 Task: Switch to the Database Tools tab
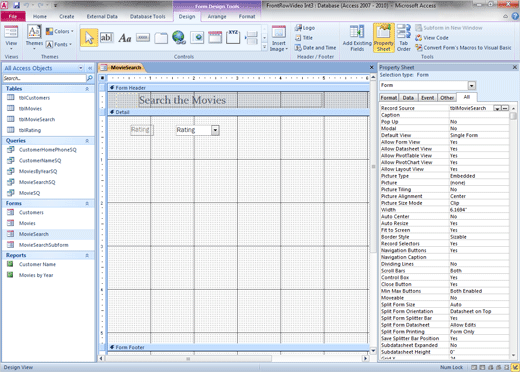(148, 16)
